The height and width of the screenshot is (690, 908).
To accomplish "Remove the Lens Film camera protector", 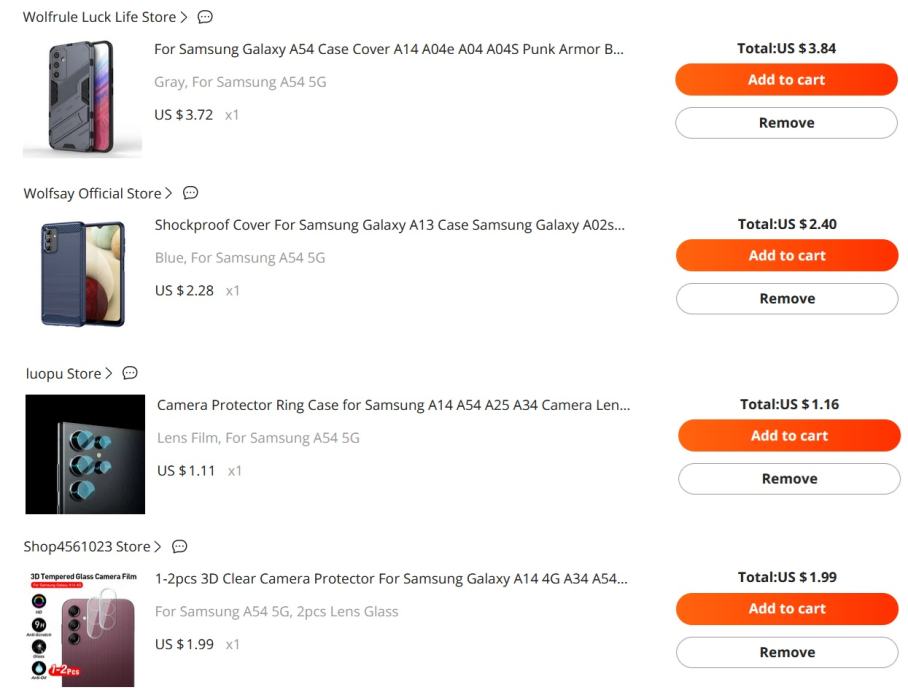I will tap(789, 479).
